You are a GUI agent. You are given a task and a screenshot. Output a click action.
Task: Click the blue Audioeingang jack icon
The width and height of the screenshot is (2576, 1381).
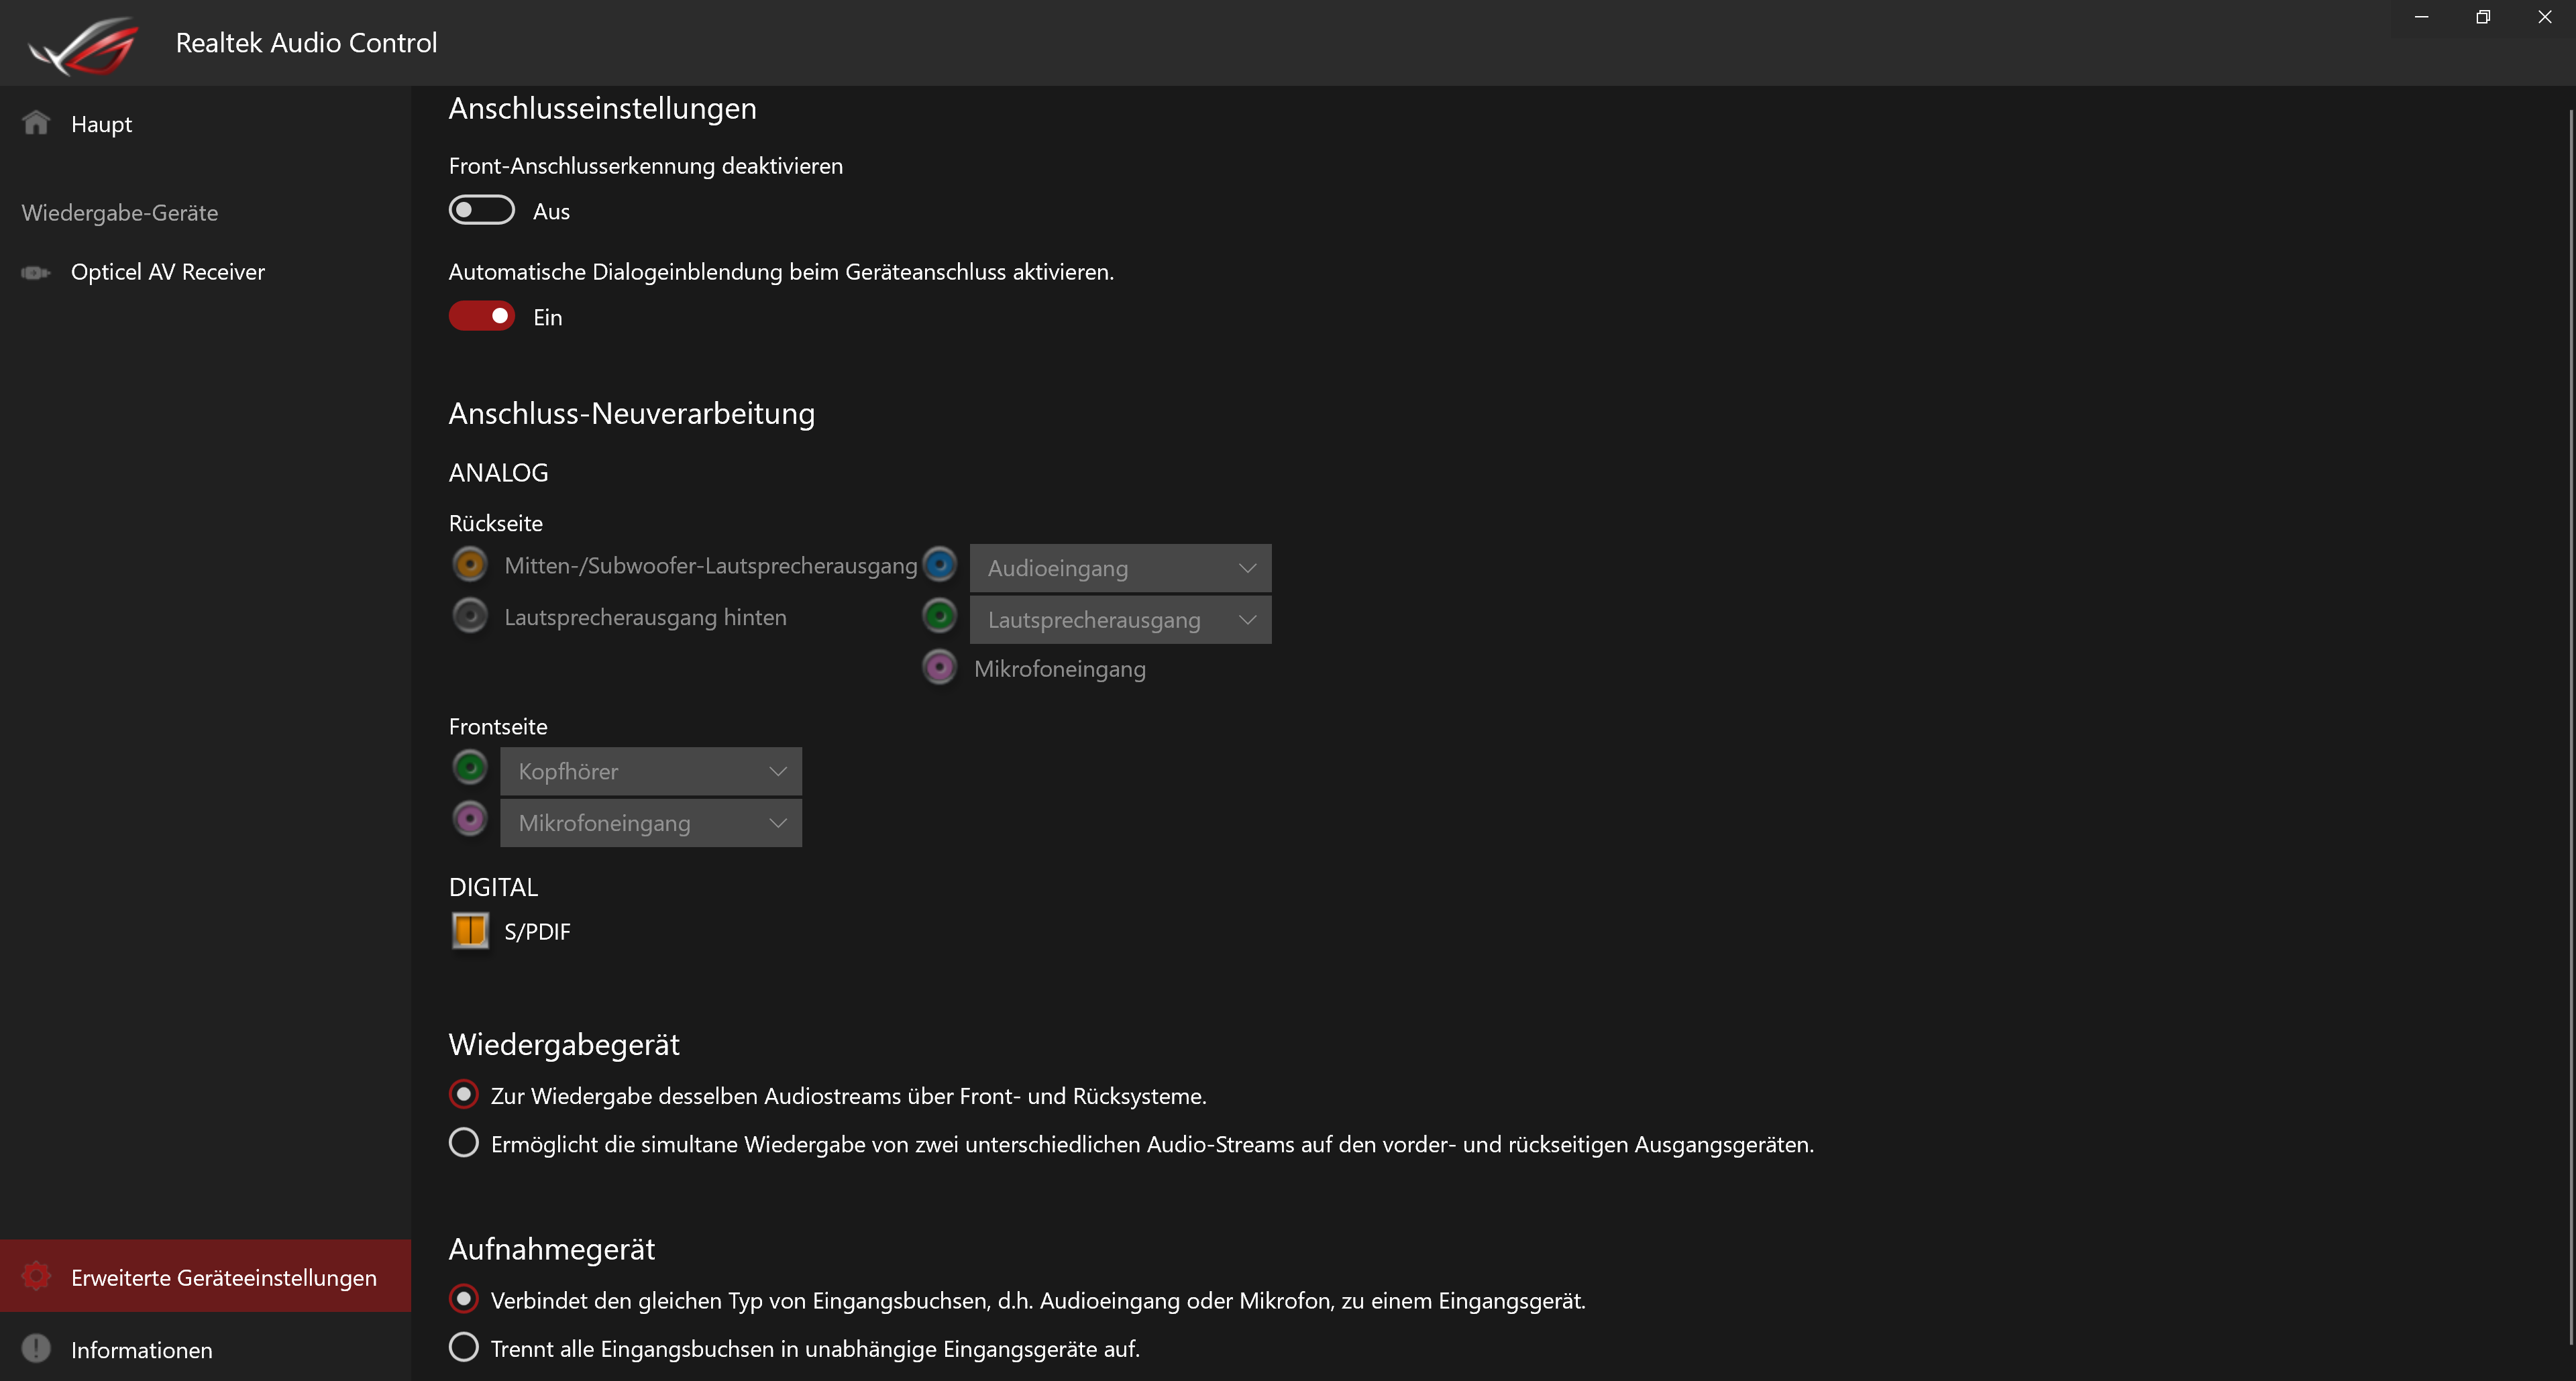(x=939, y=564)
